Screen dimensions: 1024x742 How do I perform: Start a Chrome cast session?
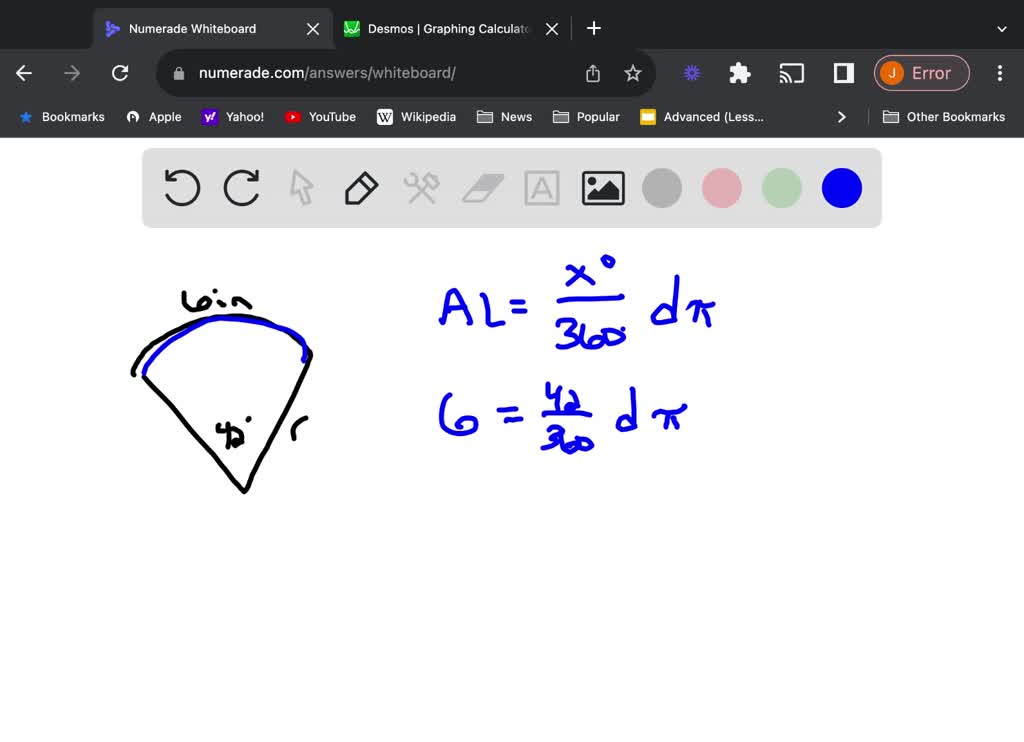[x=792, y=72]
